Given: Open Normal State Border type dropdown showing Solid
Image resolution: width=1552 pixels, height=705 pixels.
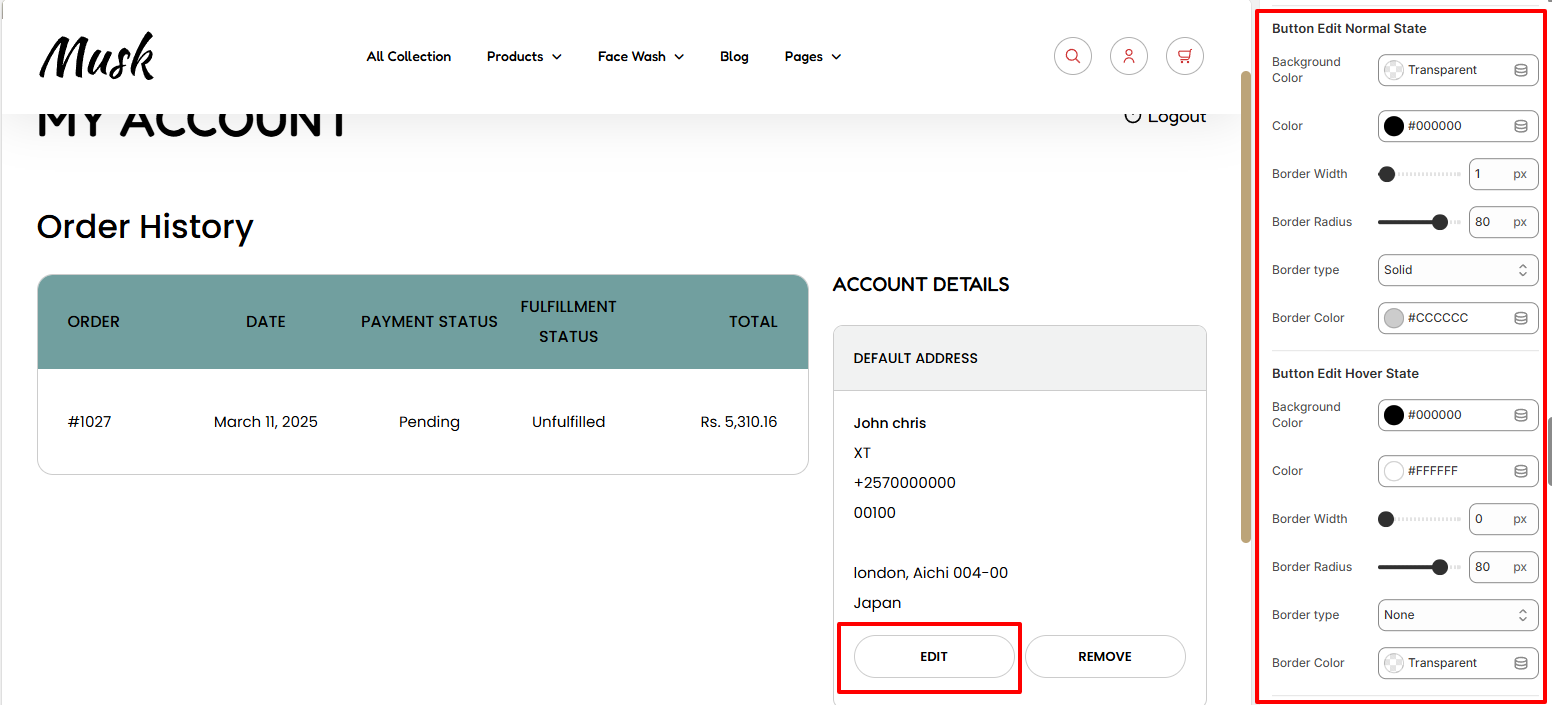Looking at the screenshot, I should click(1458, 270).
